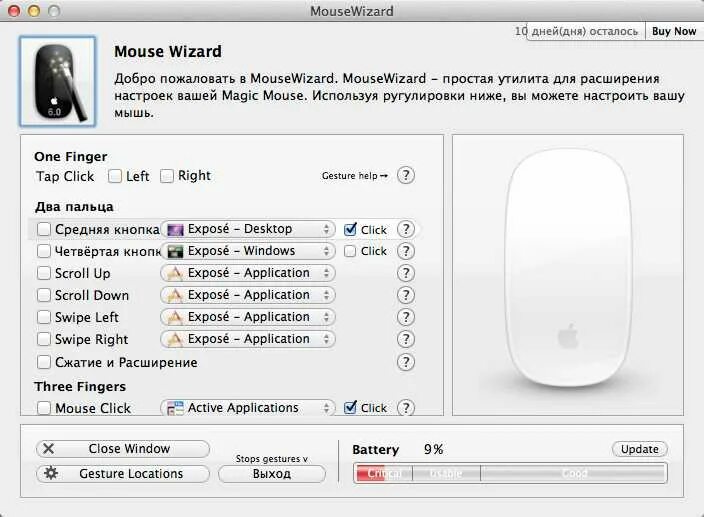The width and height of the screenshot is (704, 517).
Task: Open Gesture Locations settings
Action: coord(123,473)
